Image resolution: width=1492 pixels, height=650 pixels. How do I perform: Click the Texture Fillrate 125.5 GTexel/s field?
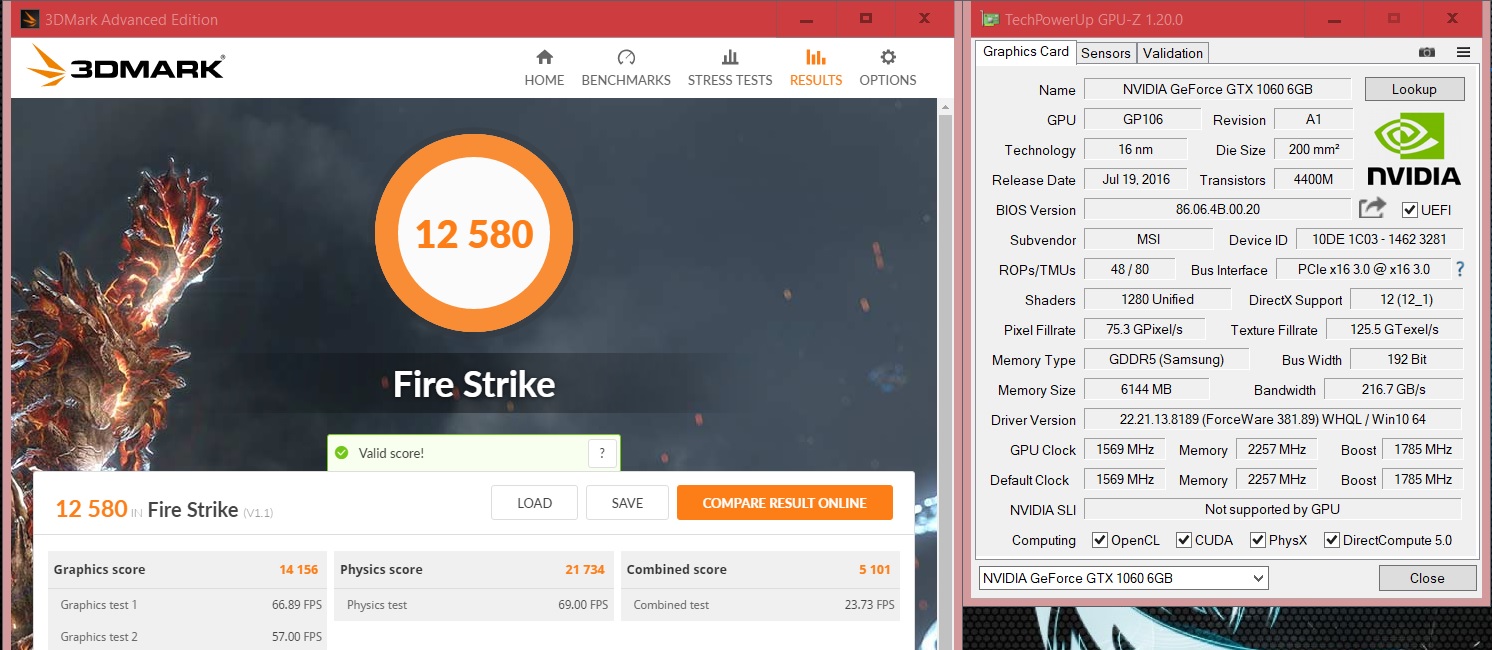[1394, 329]
